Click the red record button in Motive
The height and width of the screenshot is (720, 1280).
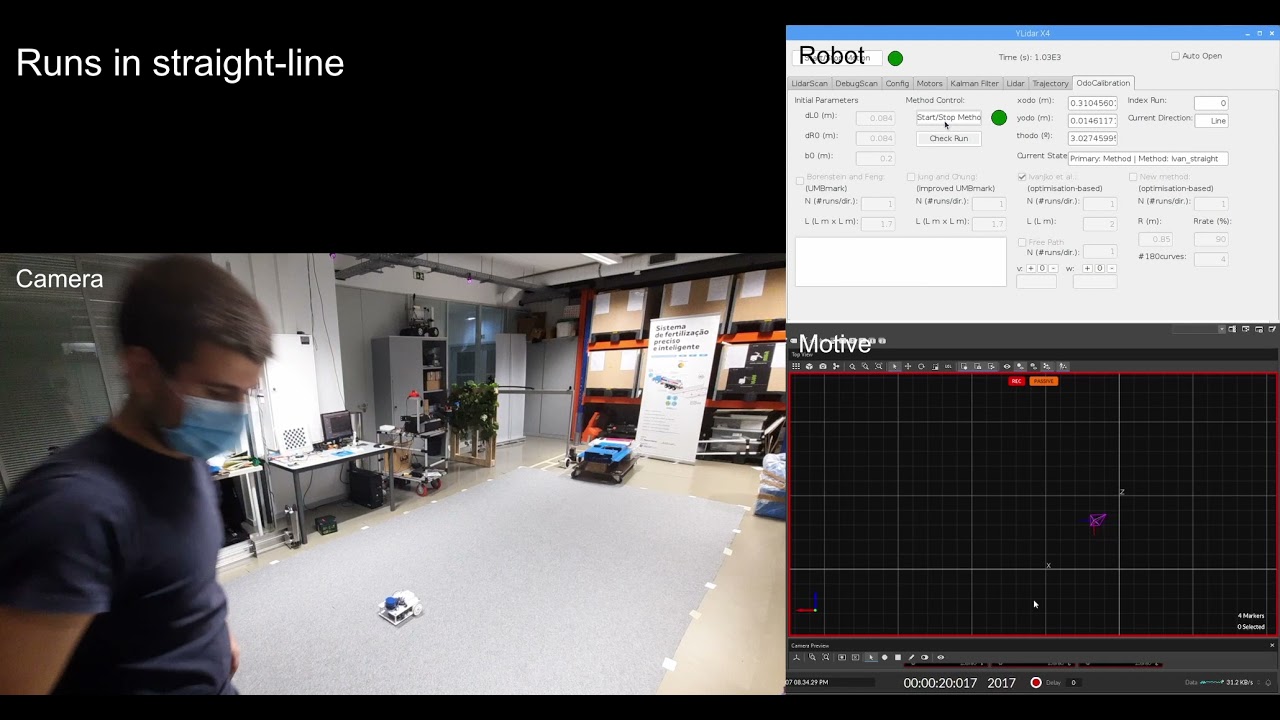point(1036,683)
